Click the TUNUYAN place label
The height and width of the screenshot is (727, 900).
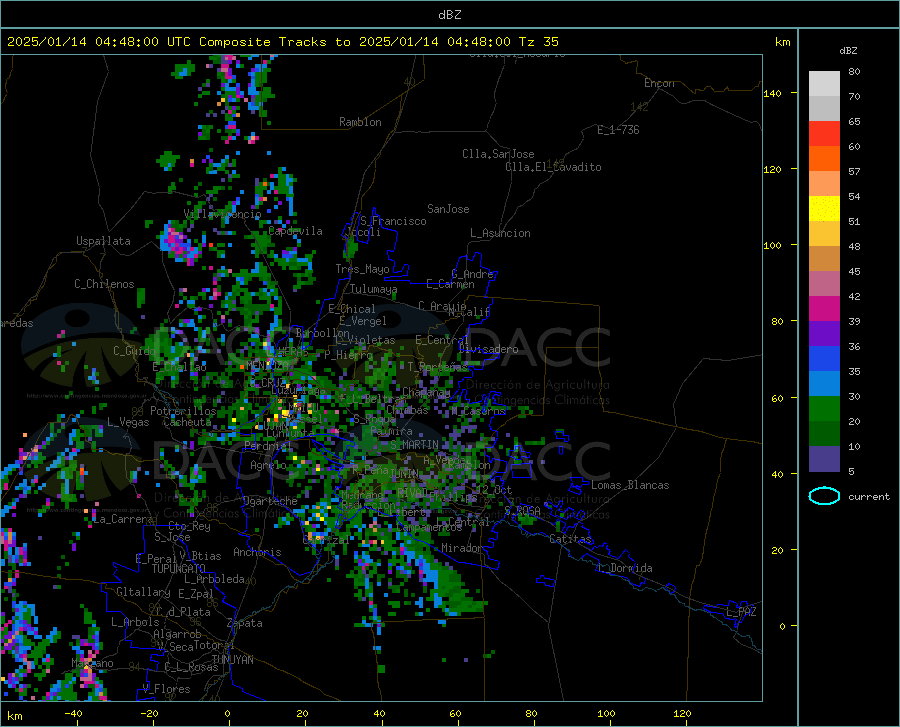232,660
